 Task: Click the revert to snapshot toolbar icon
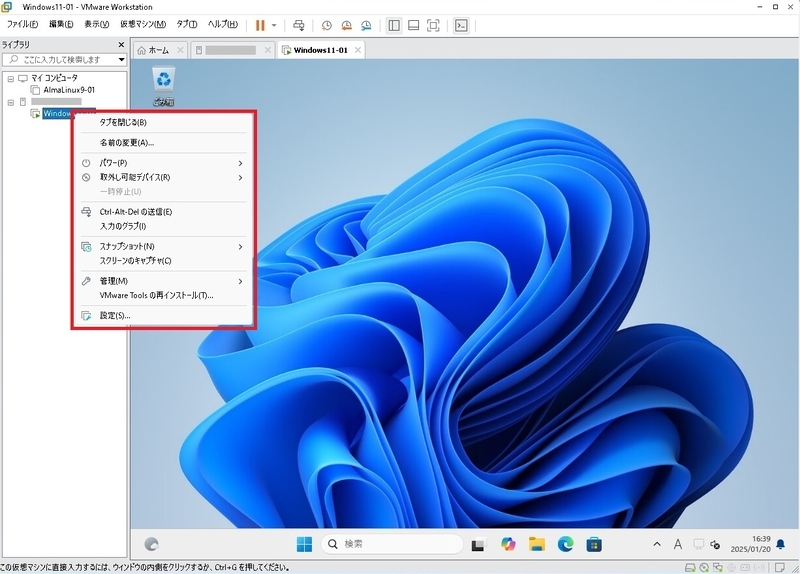(346, 25)
